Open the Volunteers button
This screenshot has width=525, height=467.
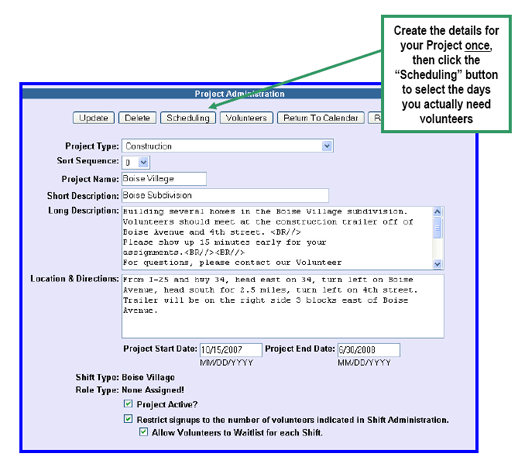tap(246, 118)
